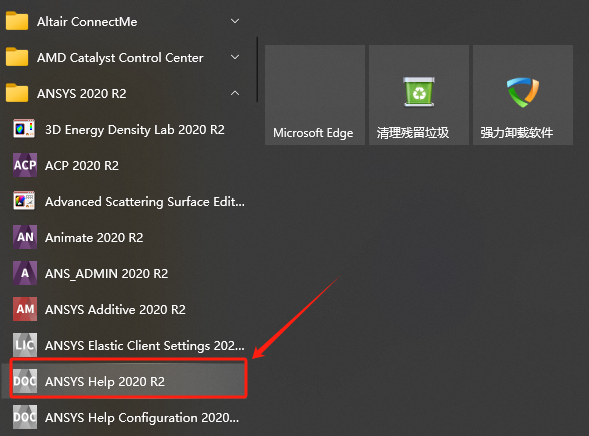Click the ANS_ADMIN purple A icon
The image size is (589, 436).
tap(25, 273)
